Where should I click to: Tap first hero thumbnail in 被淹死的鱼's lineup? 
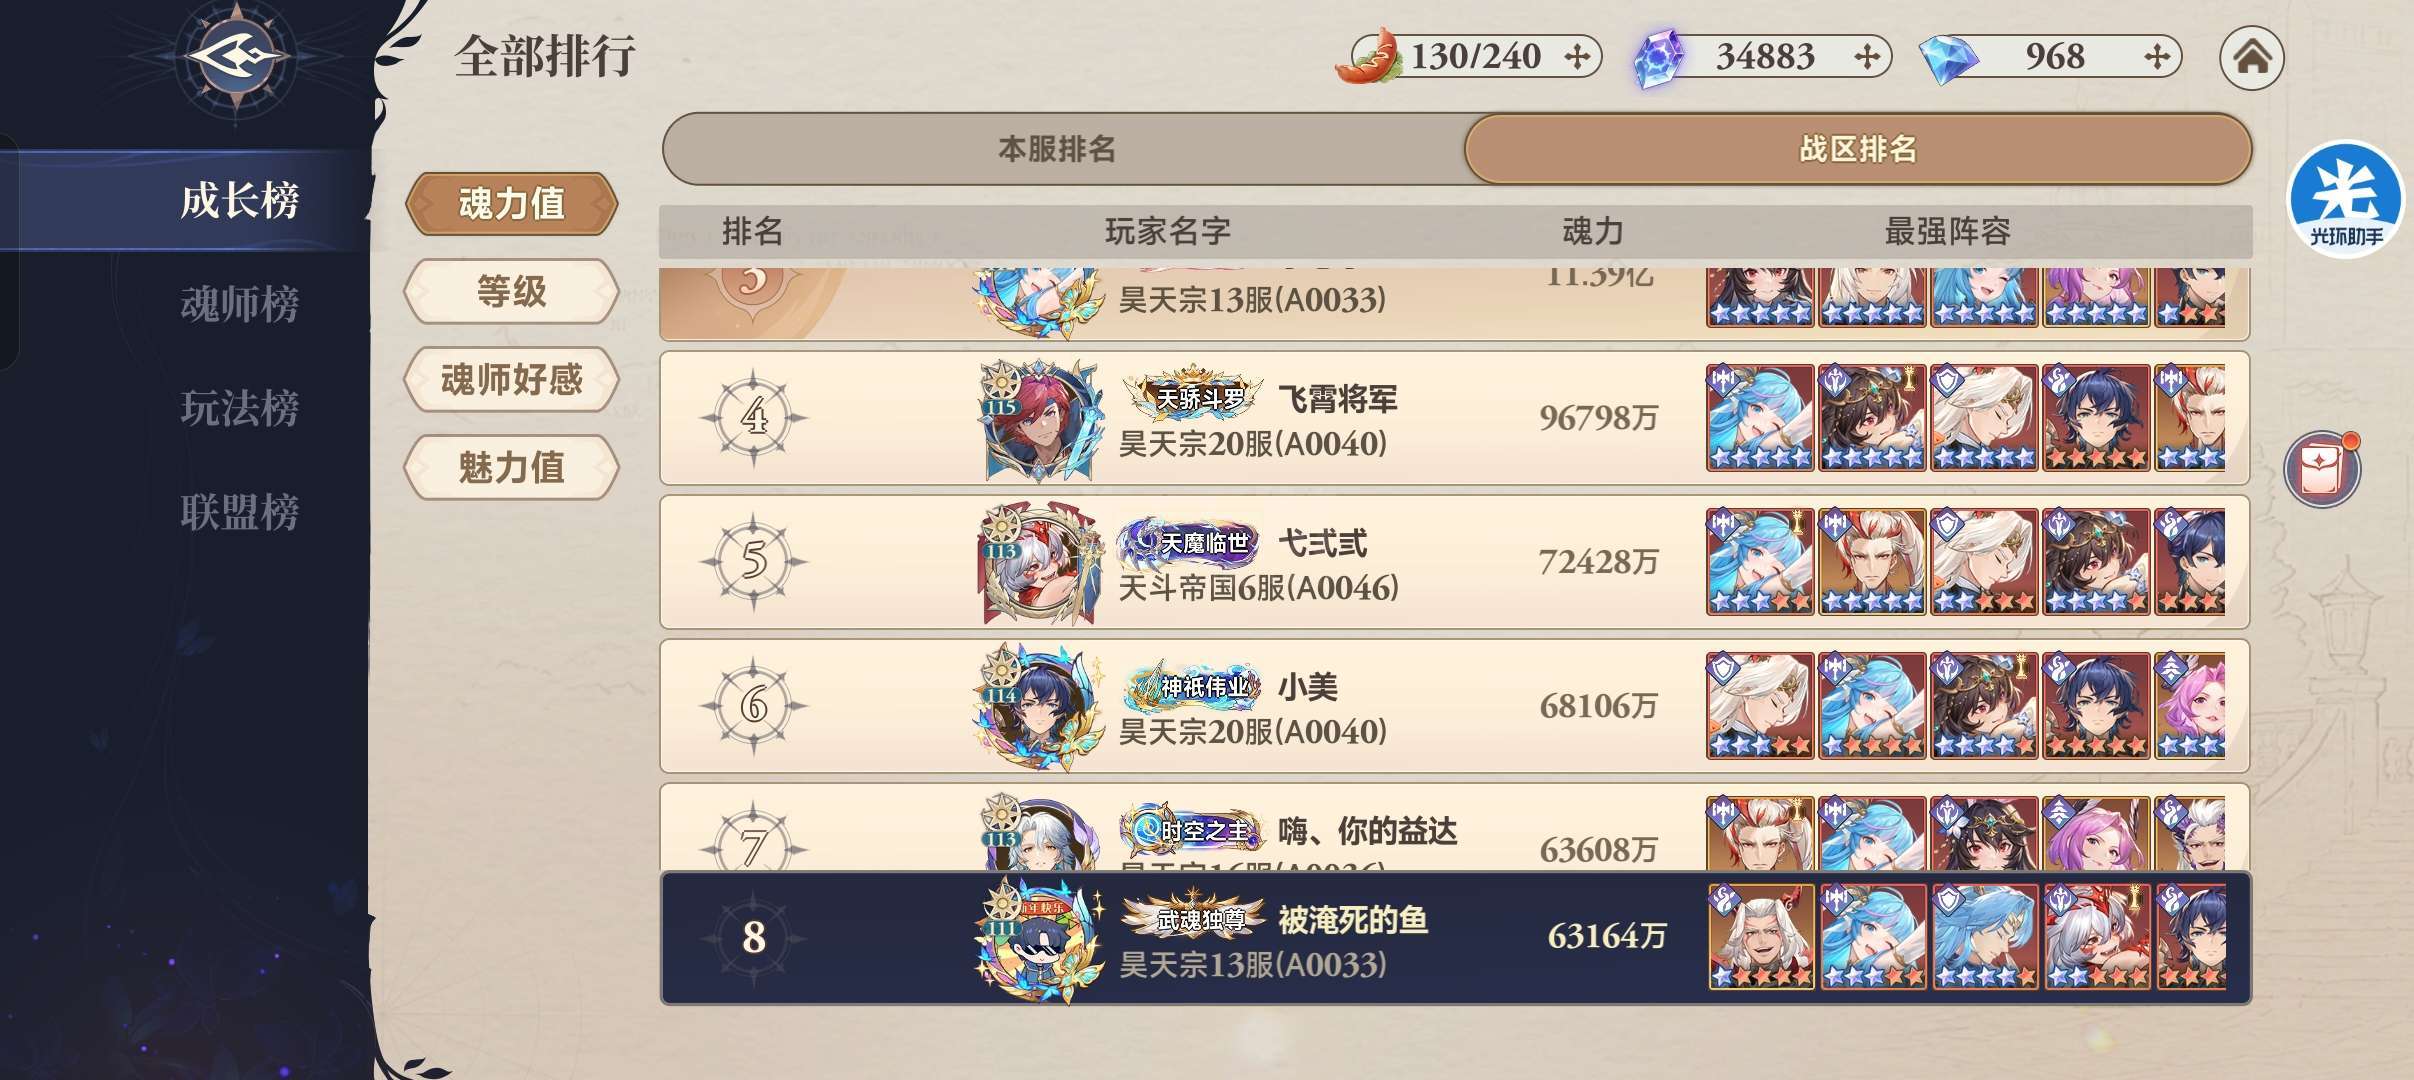tap(1761, 937)
